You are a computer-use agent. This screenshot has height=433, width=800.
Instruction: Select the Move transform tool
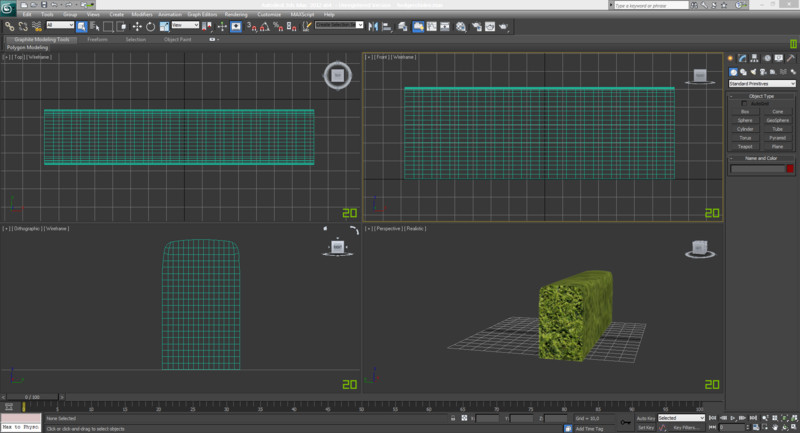(137, 26)
